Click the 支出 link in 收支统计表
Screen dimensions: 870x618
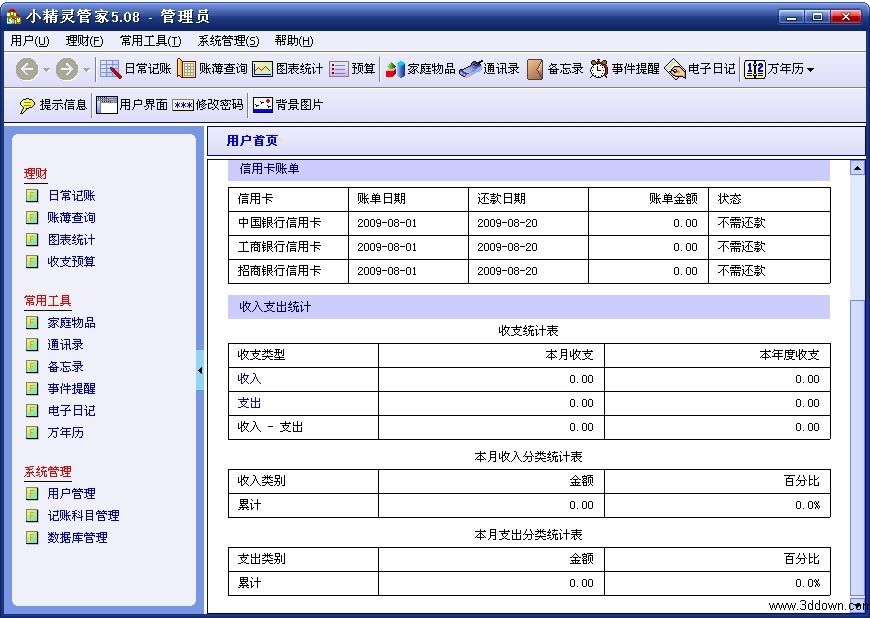tap(249, 403)
